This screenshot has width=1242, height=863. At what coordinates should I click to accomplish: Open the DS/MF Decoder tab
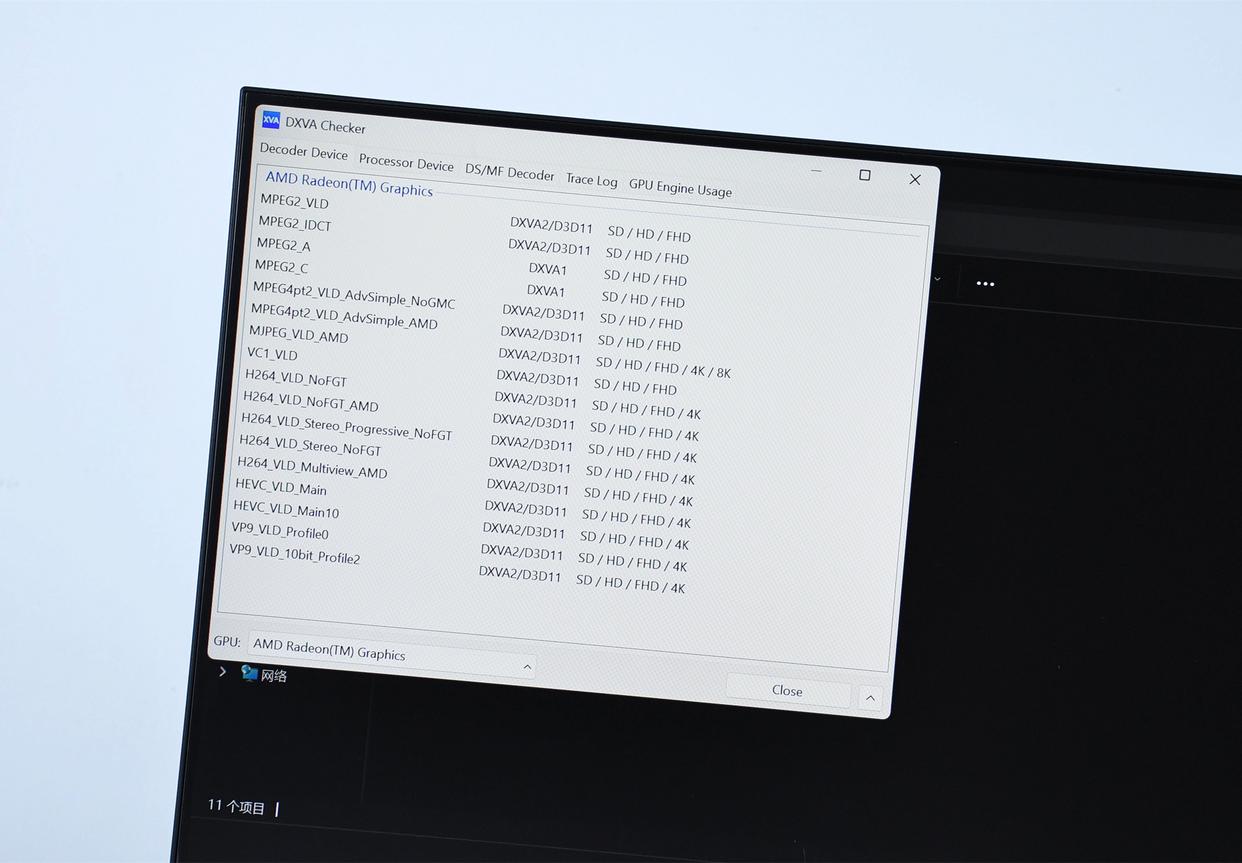(x=510, y=172)
